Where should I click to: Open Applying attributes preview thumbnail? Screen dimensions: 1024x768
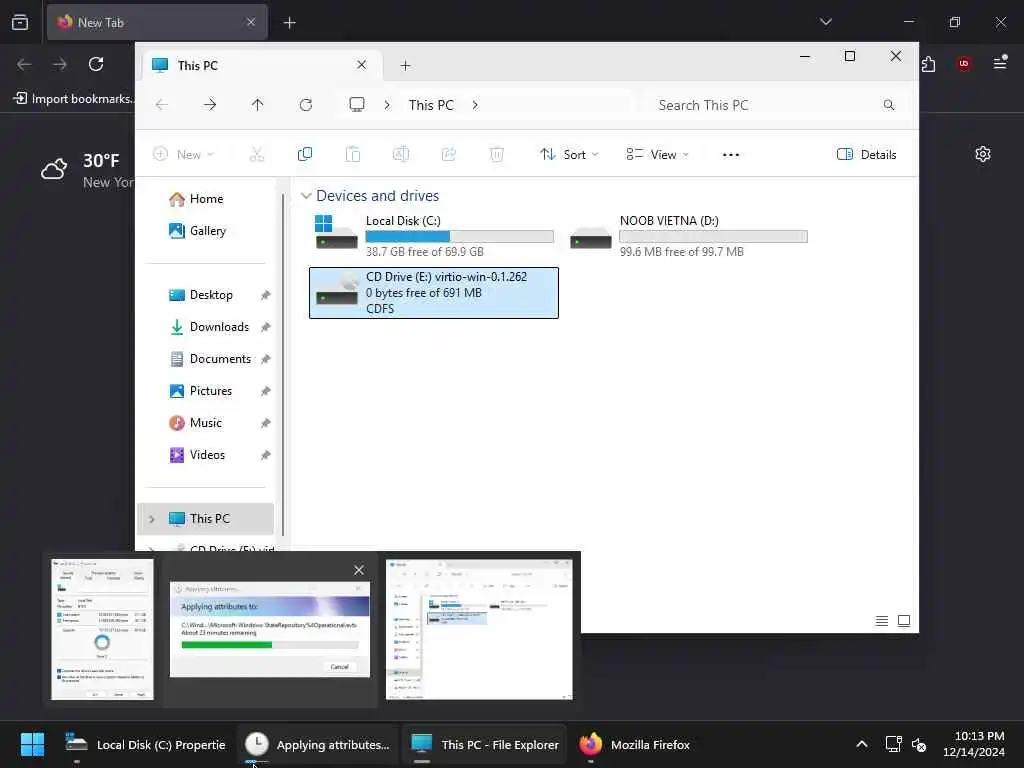(x=270, y=630)
